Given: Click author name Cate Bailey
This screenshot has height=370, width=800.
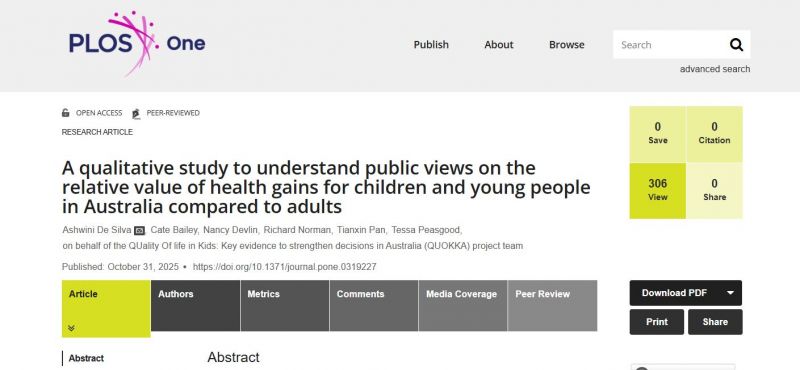Looking at the screenshot, I should coord(174,230).
